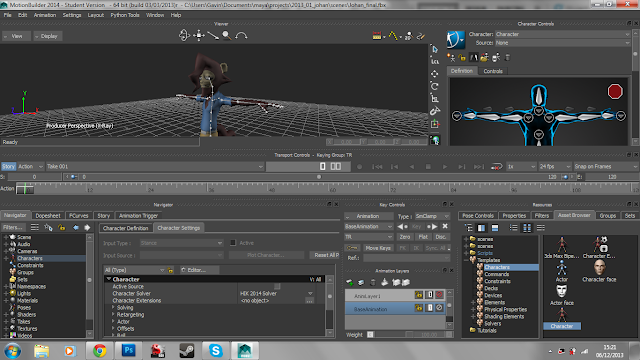Switch to Character Definition tab
The width and height of the screenshot is (640, 360).
coord(126,228)
